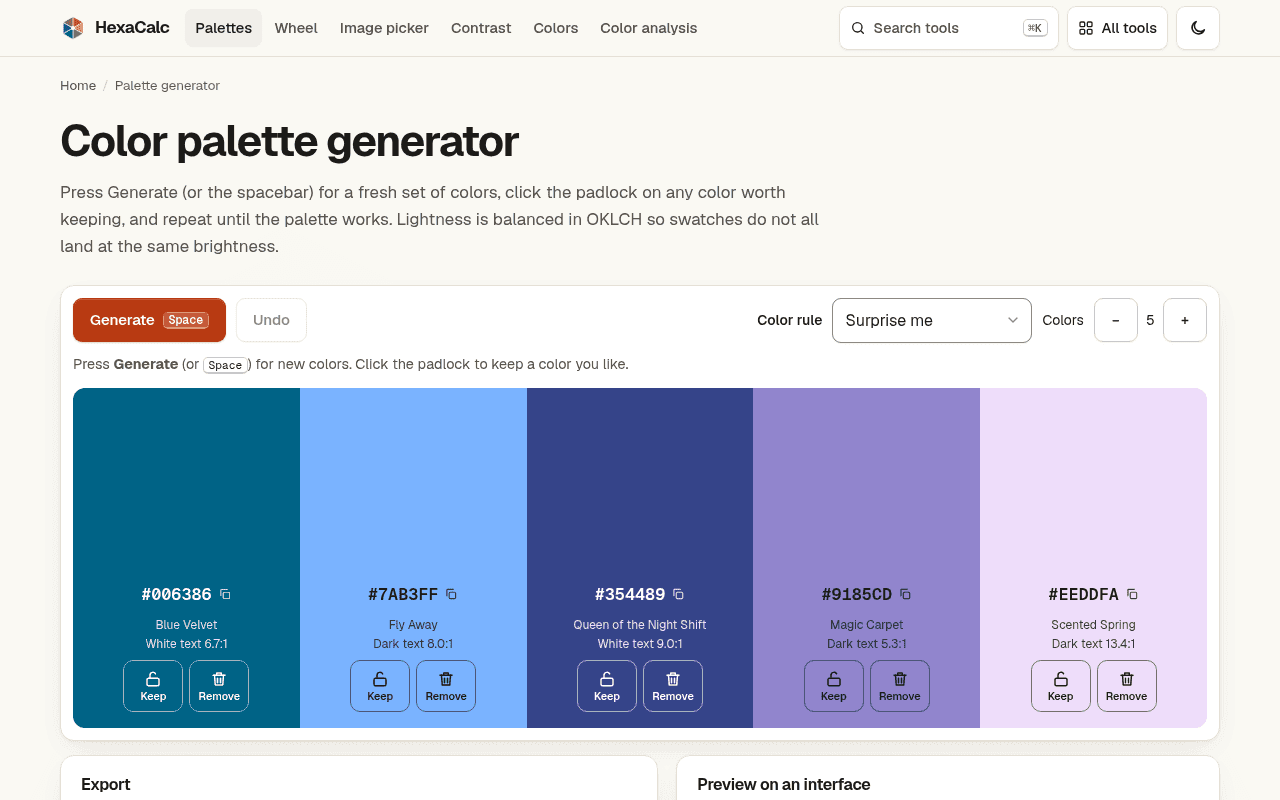This screenshot has height=800, width=1280.
Task: Copy hex code #9185CD
Action: coord(905,594)
